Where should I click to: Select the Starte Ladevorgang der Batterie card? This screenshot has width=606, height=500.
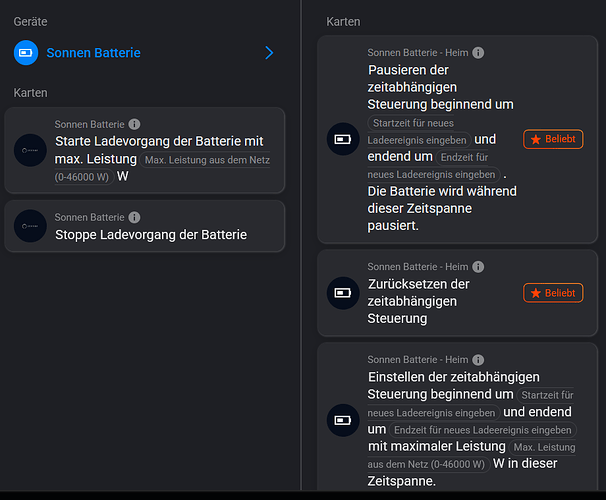point(145,150)
